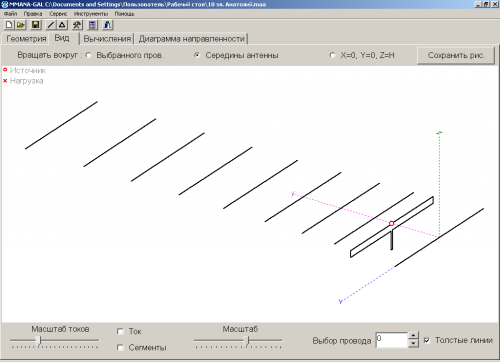The image size is (500, 362).
Task: Switch to the Вычисления tab
Action: click(x=107, y=39)
